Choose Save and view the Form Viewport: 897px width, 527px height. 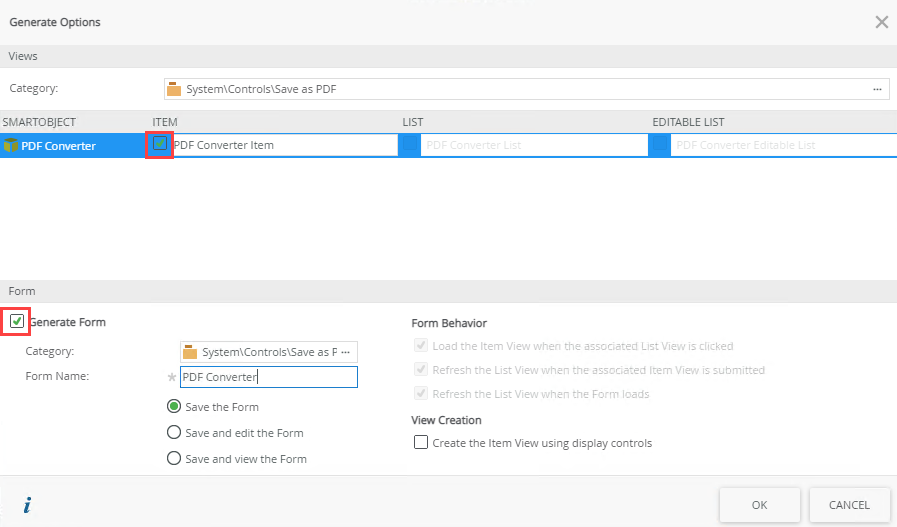(x=174, y=459)
